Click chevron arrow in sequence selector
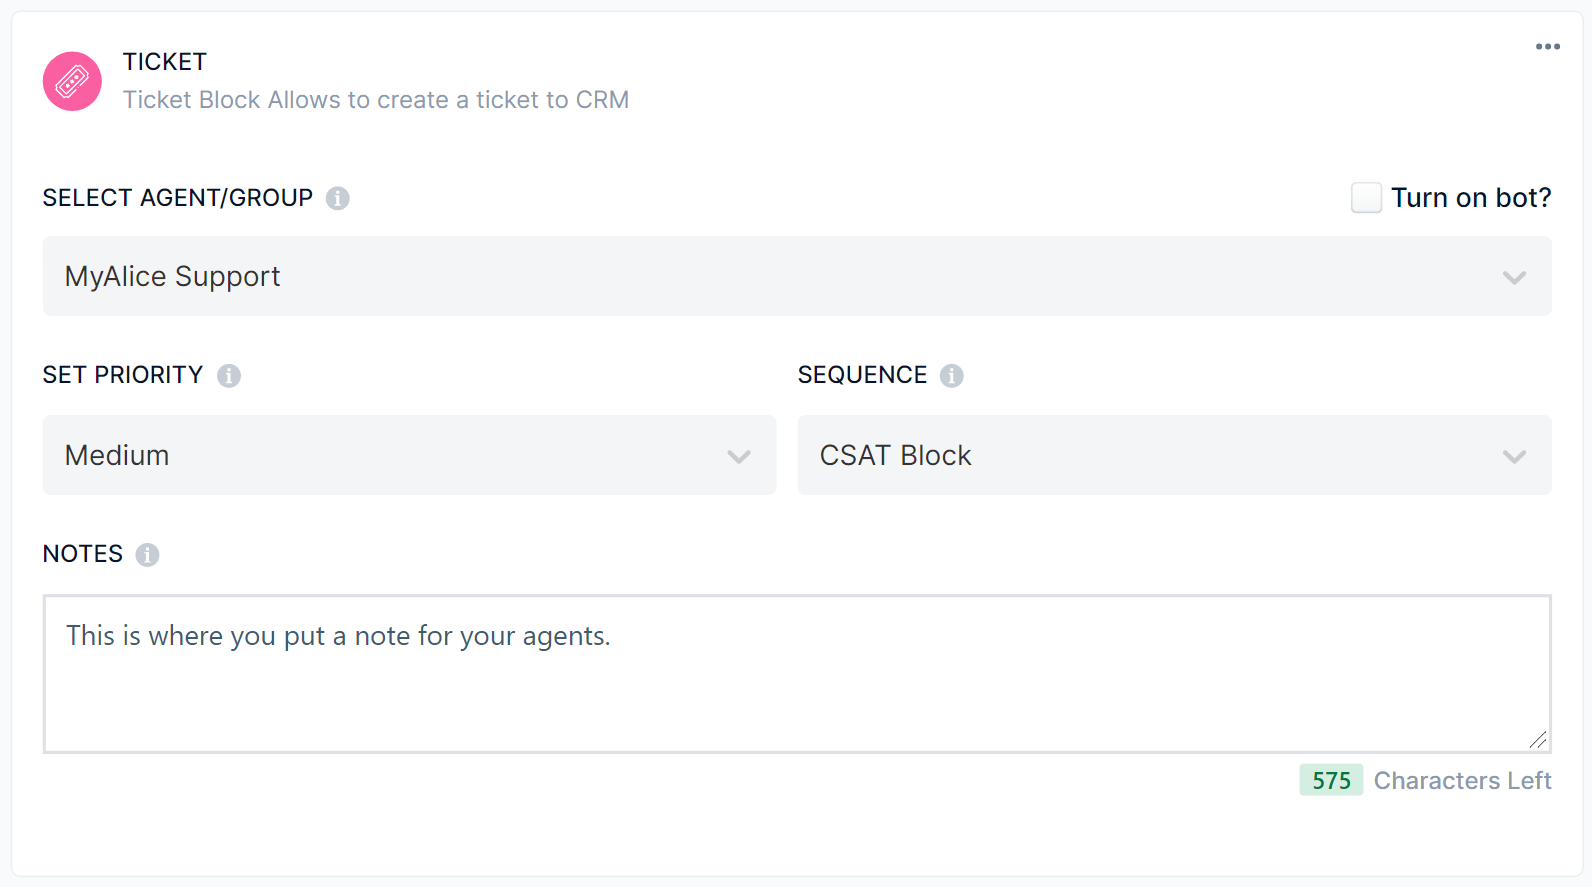 point(1514,456)
